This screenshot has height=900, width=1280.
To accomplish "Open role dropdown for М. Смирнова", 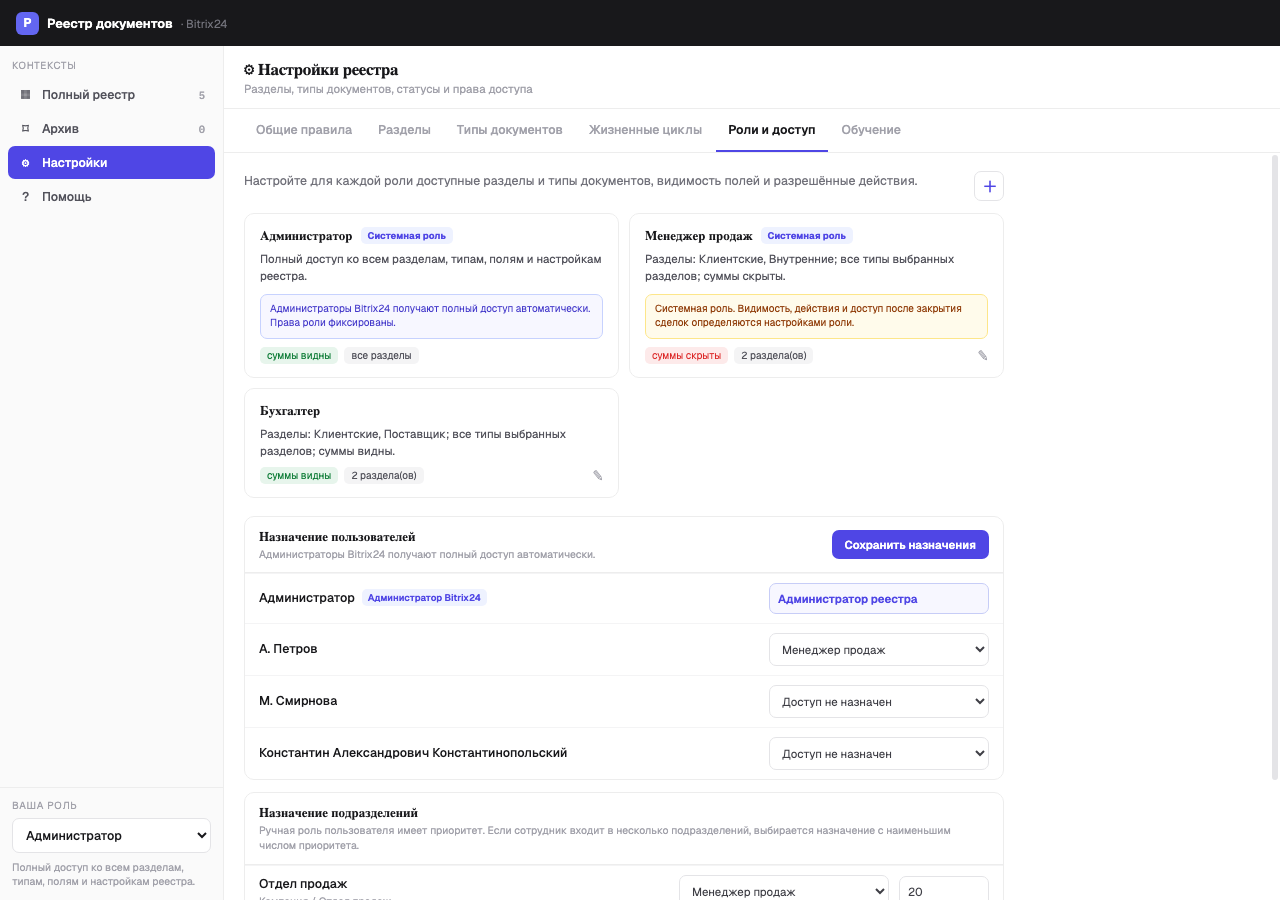I will 879,702.
